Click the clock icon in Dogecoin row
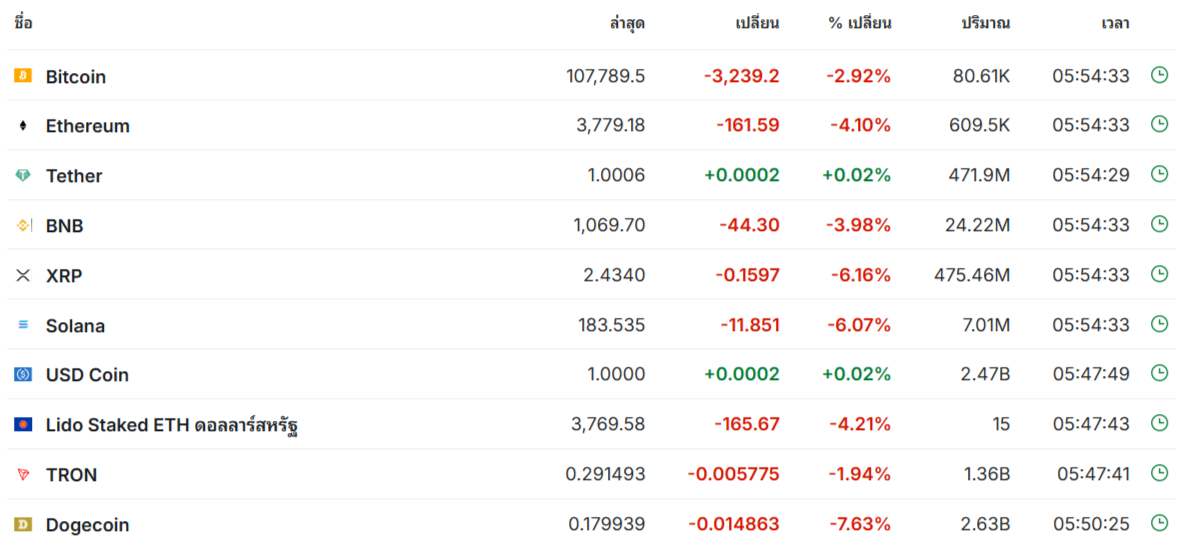 pyautogui.click(x=1159, y=523)
